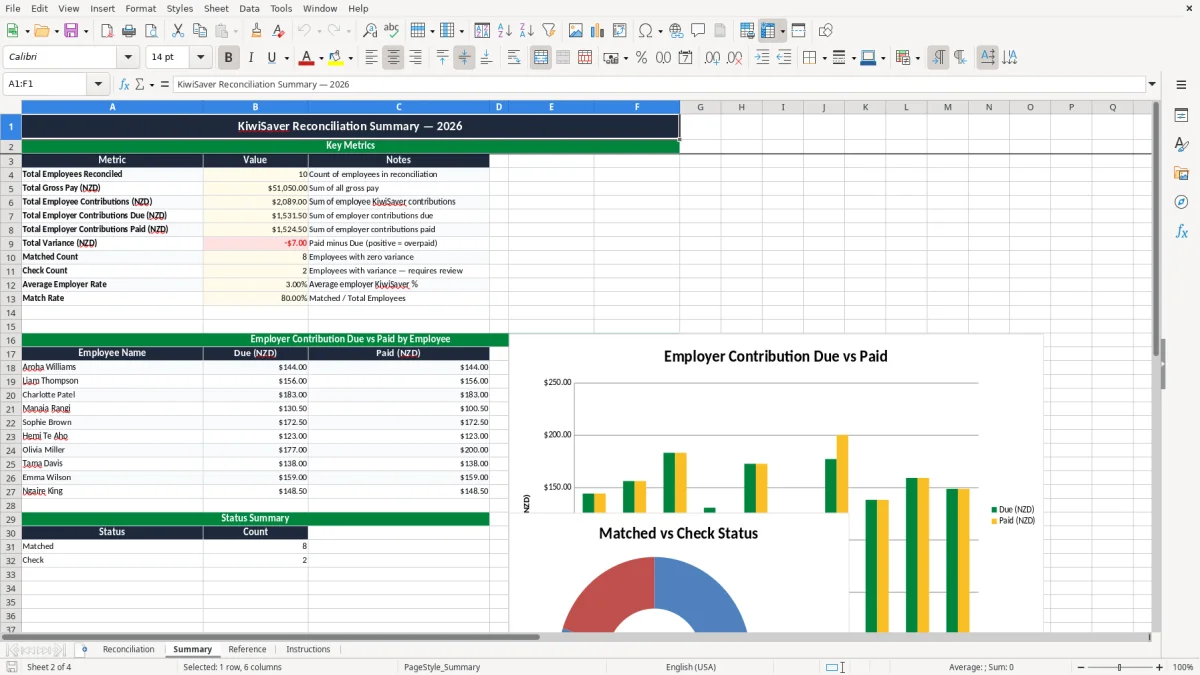Toggle print preview
The image size is (1200, 675).
click(x=151, y=31)
